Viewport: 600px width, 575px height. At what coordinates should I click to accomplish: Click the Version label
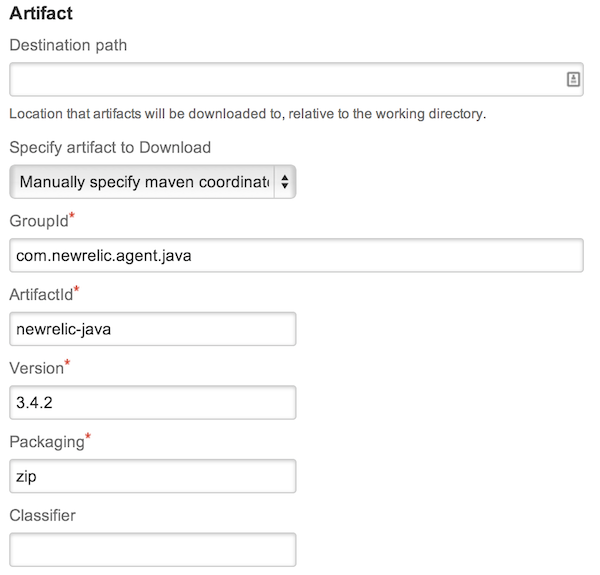(x=37, y=368)
